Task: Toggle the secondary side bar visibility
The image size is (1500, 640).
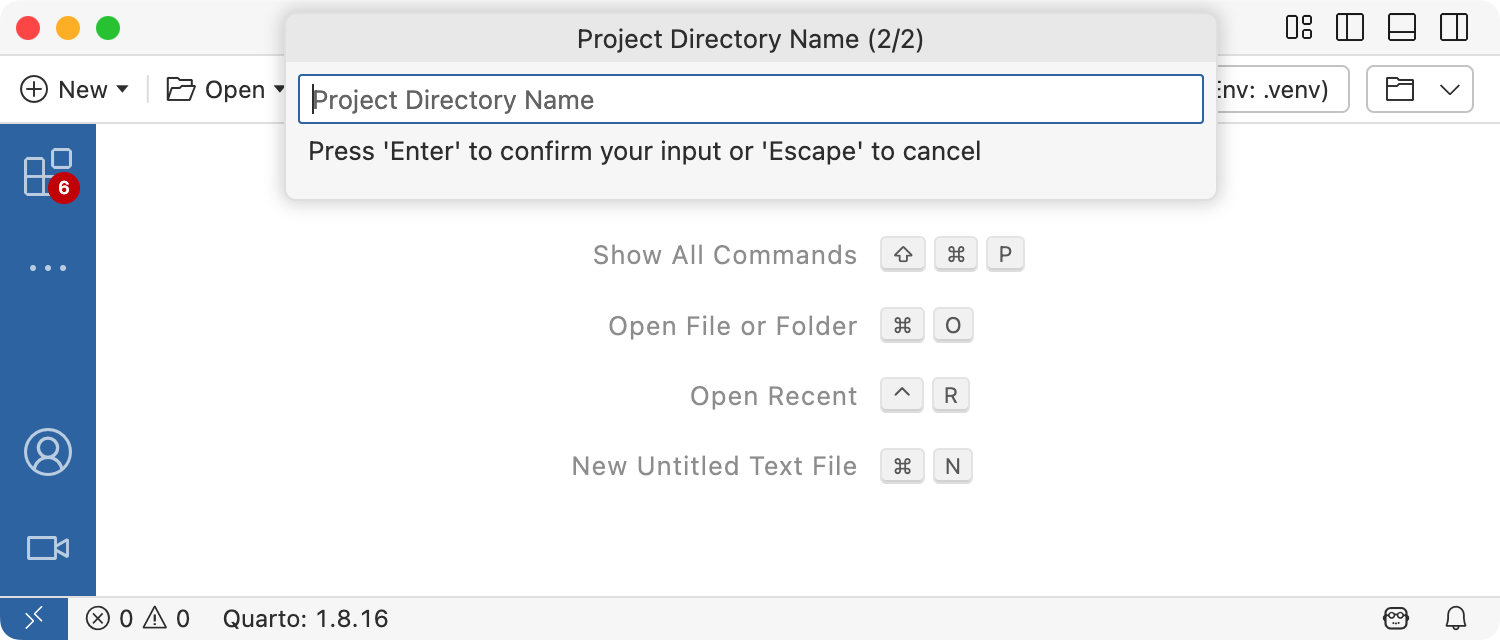Action: (1454, 27)
